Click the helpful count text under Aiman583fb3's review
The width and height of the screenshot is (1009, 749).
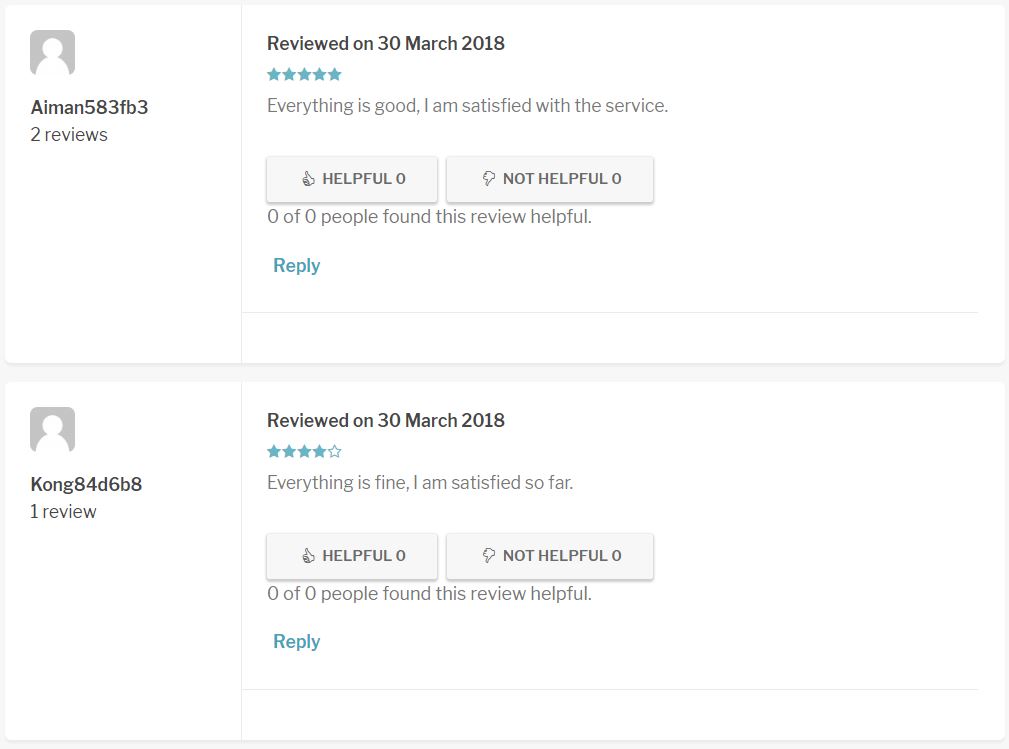pos(429,216)
